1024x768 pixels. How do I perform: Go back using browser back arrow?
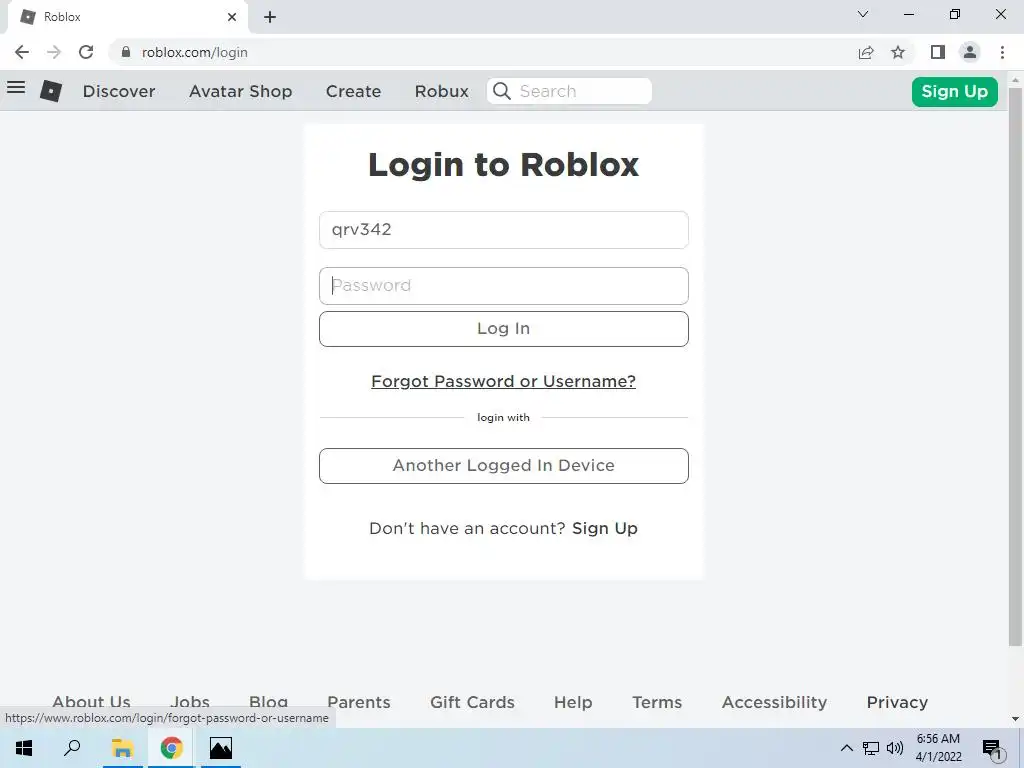pyautogui.click(x=22, y=52)
